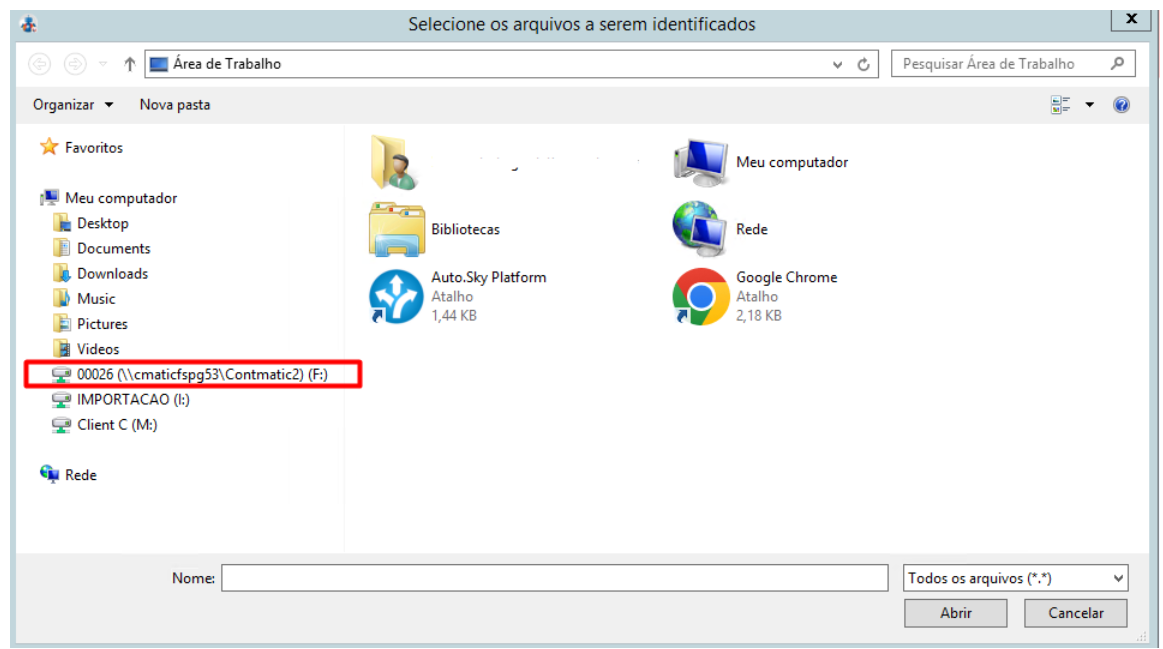Click the Cancelar button

[1075, 613]
